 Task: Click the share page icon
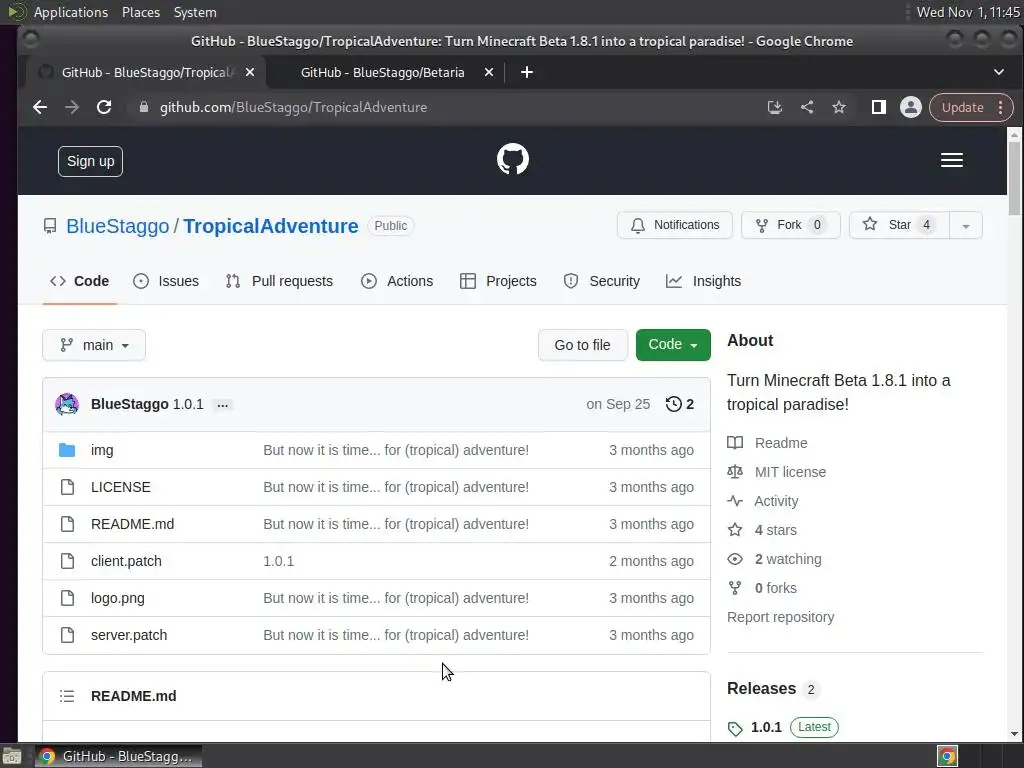(807, 107)
